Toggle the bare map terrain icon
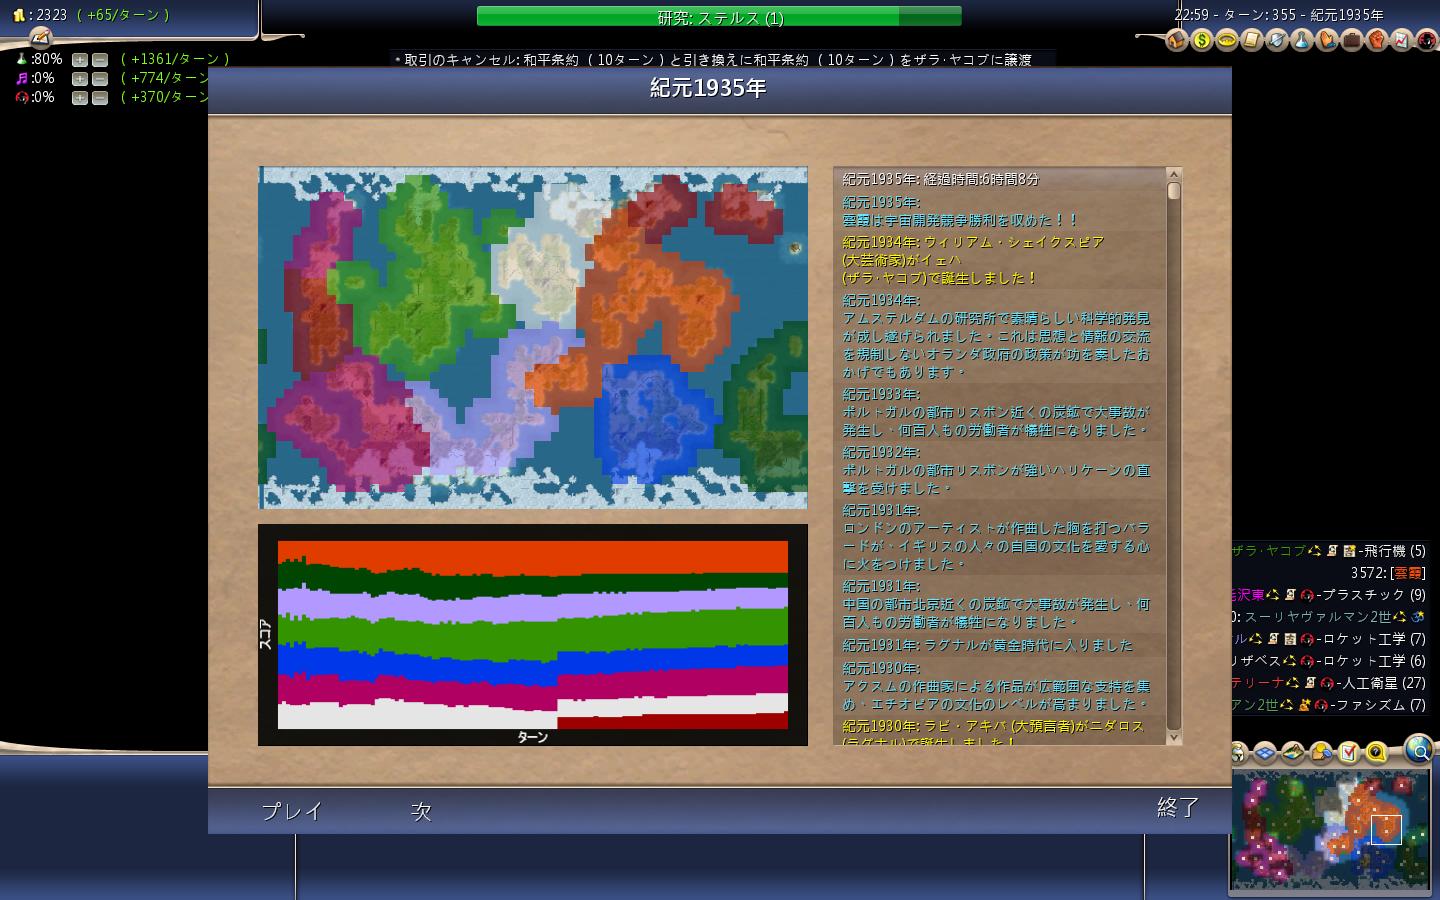 click(x=1294, y=752)
